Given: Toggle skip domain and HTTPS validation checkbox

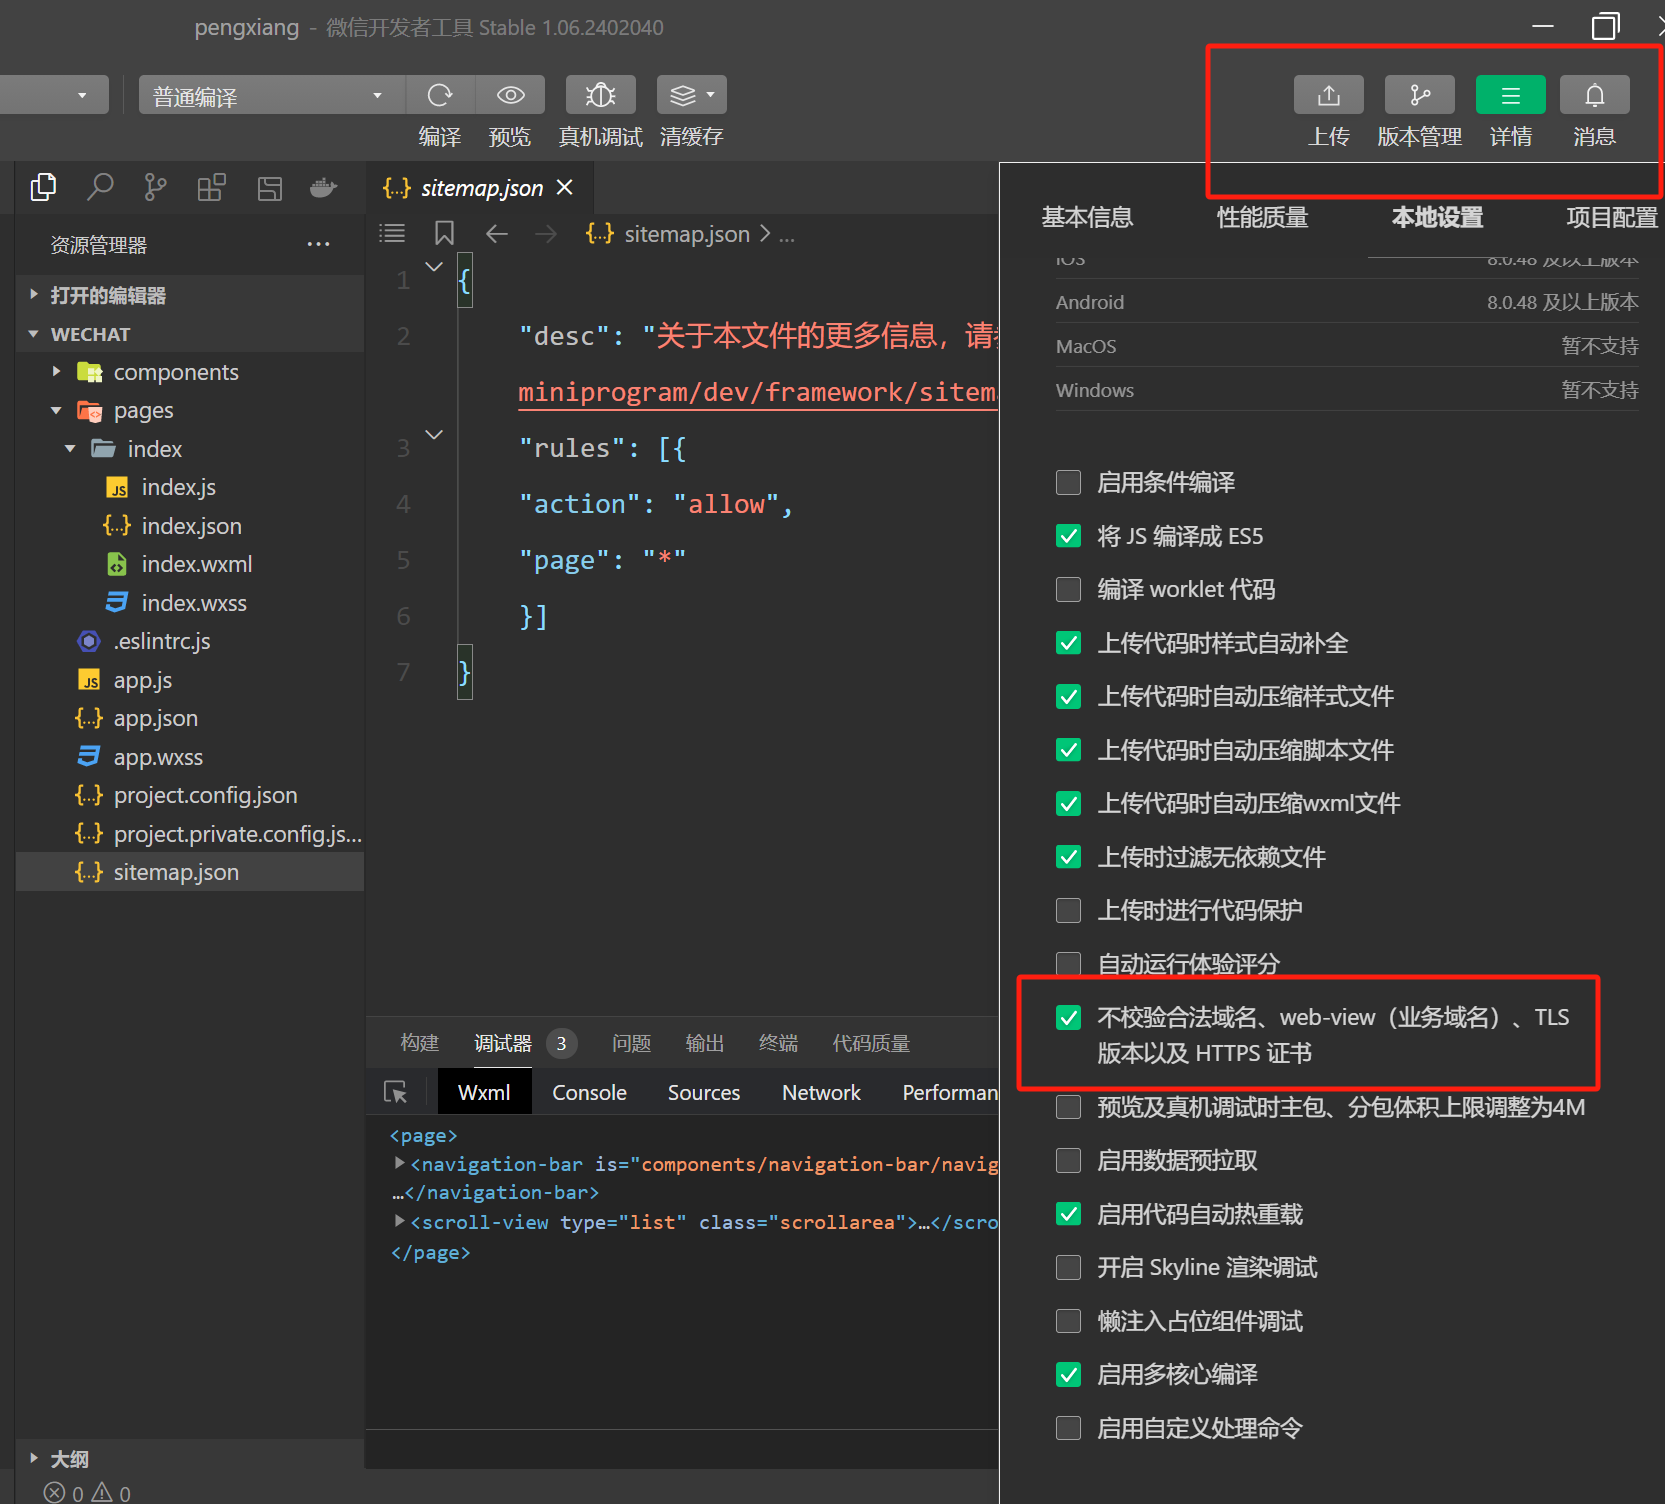Looking at the screenshot, I should (1068, 1017).
